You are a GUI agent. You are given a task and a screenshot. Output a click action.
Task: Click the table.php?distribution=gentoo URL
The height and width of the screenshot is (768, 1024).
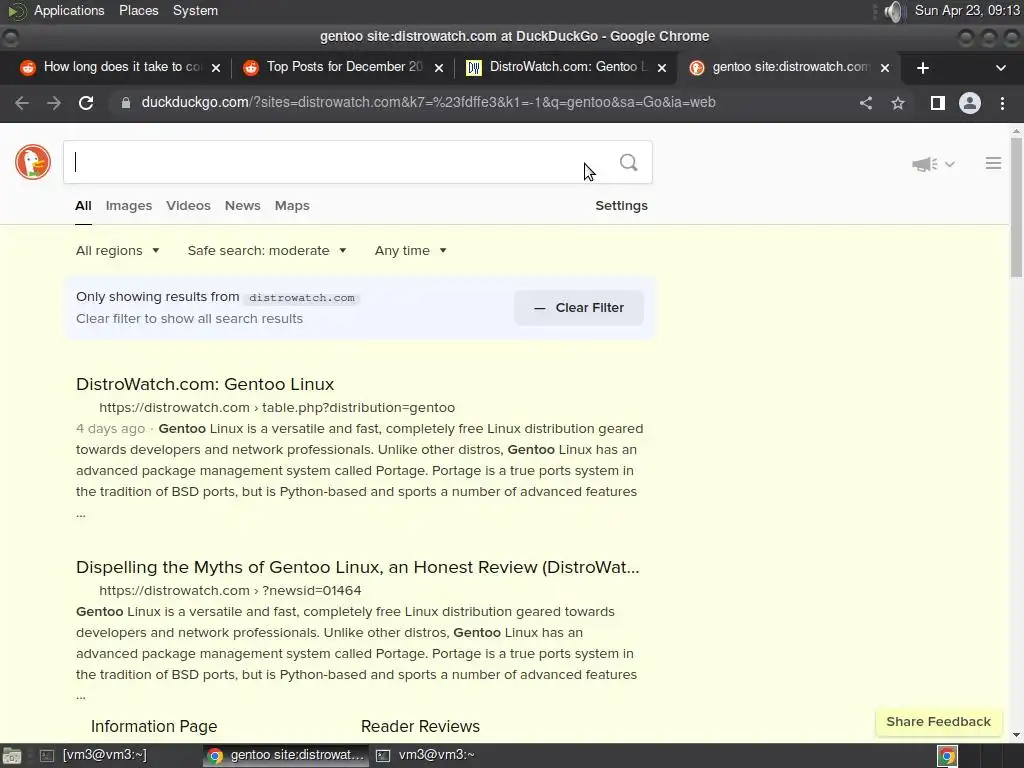point(277,408)
